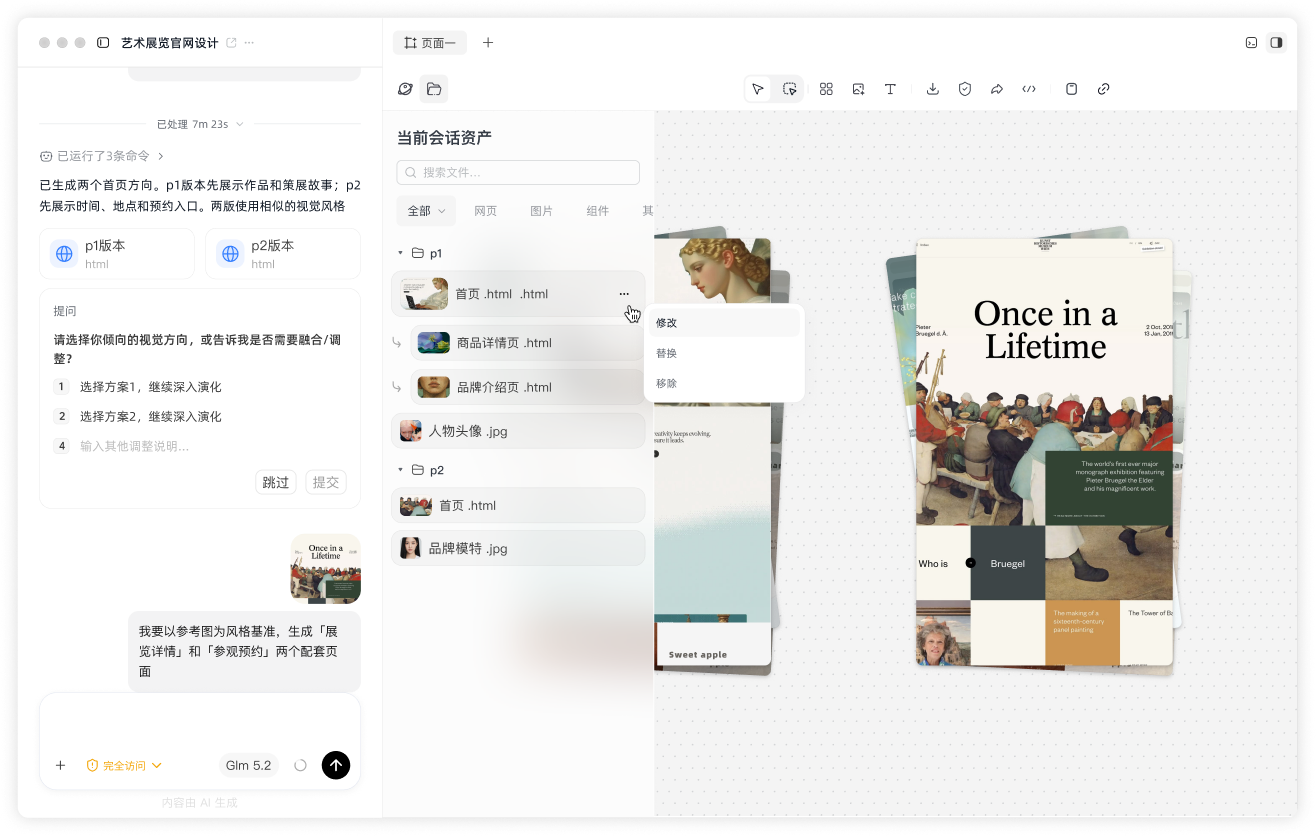Screen dimensions: 1316x836
Task: Choose 替换 from context menu
Action: 724,353
